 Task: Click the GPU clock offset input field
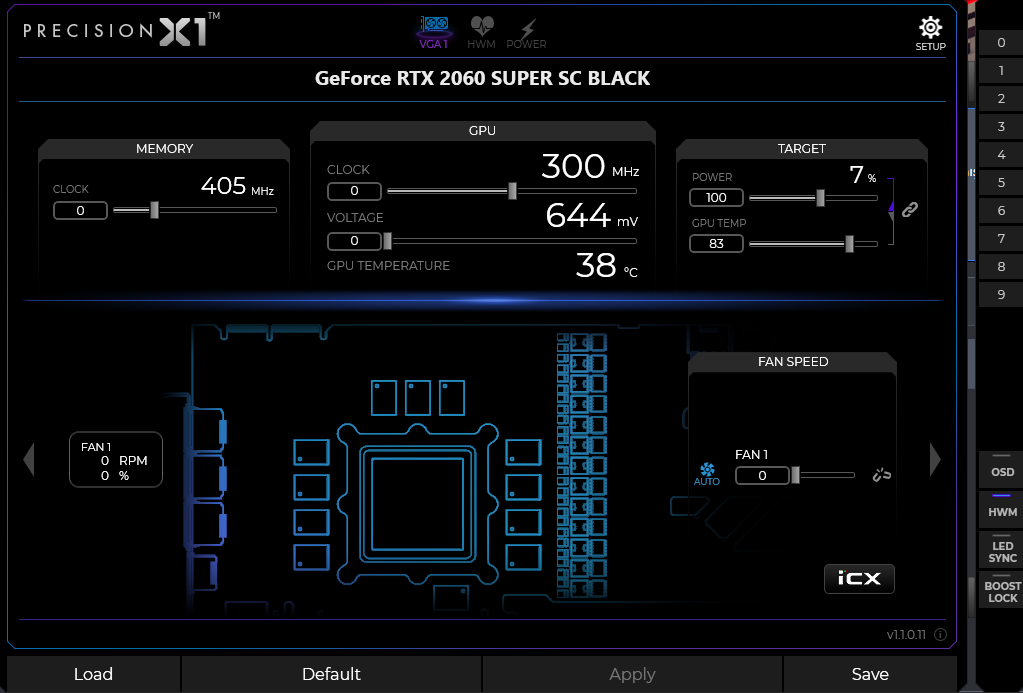point(354,191)
